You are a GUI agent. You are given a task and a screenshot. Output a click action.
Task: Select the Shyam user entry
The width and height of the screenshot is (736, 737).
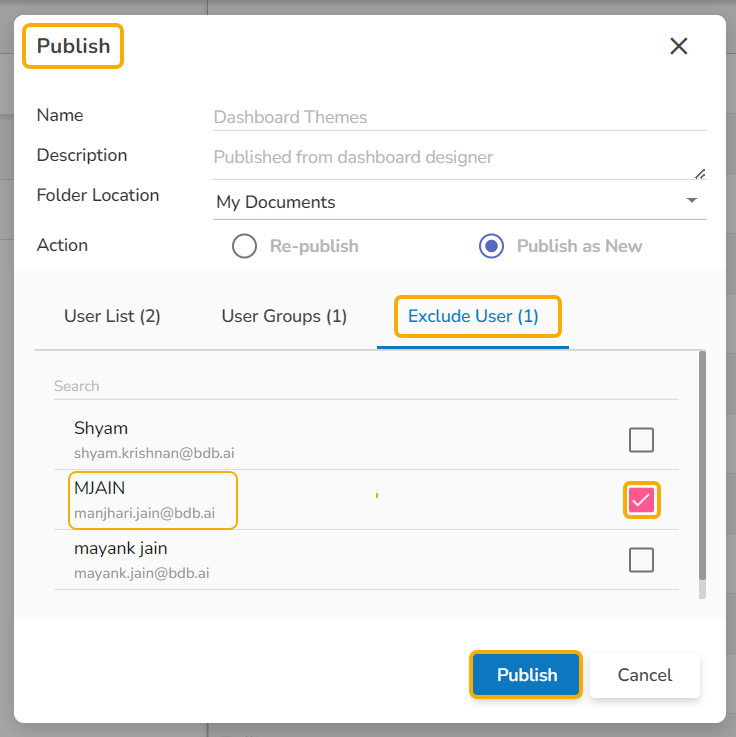click(x=153, y=440)
